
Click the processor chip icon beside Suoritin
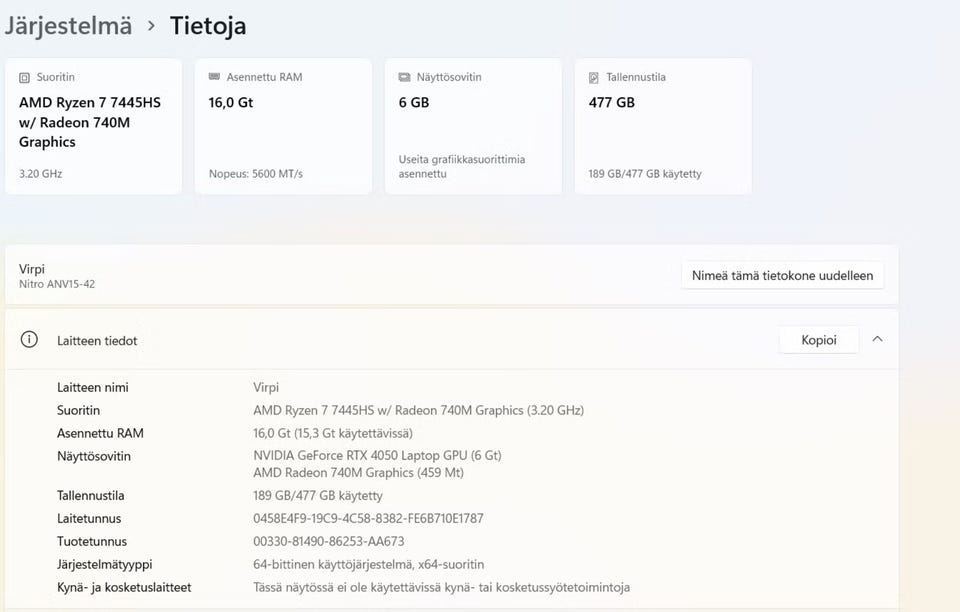(24, 78)
